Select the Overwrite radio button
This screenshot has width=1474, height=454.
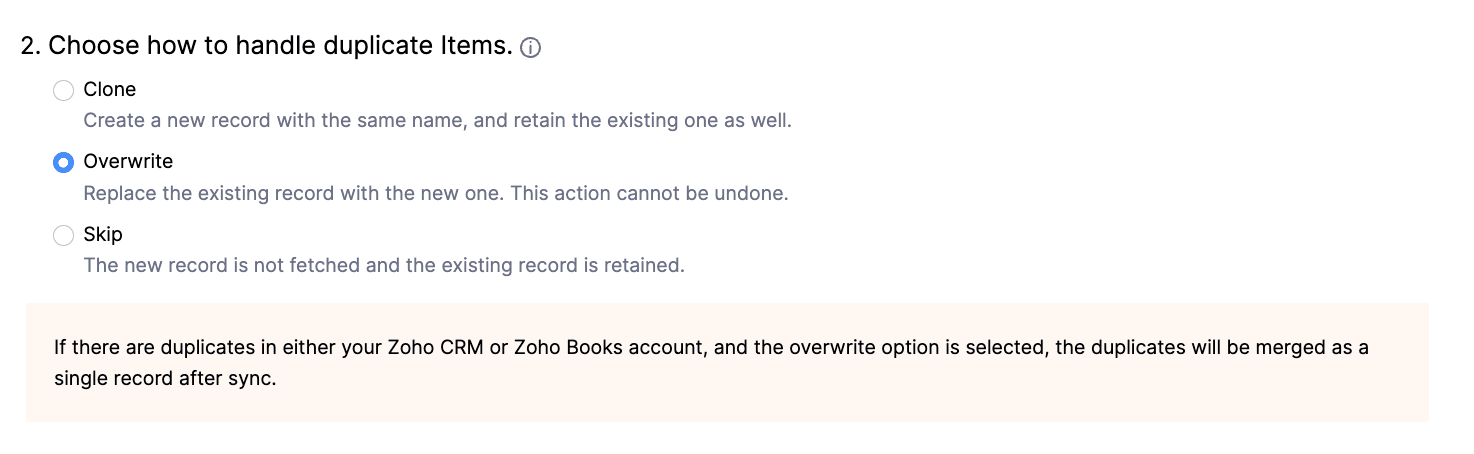63,162
